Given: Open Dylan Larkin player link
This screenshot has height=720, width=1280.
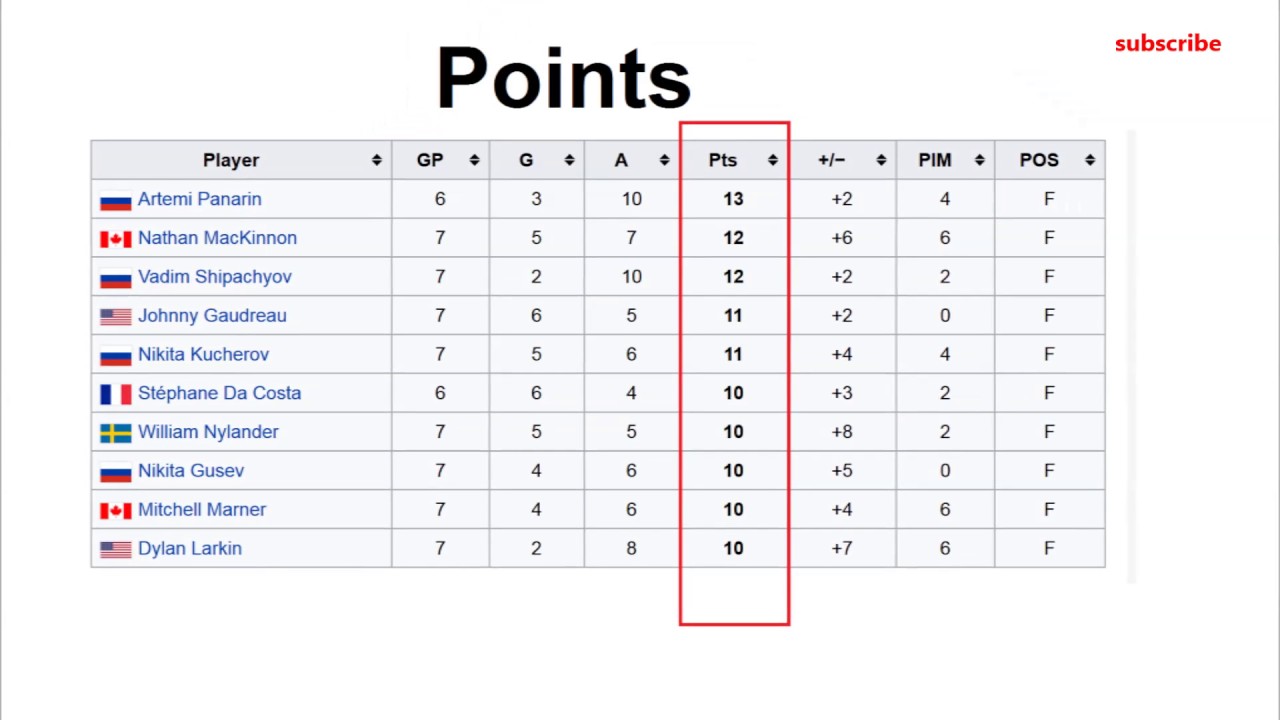Looking at the screenshot, I should (189, 549).
